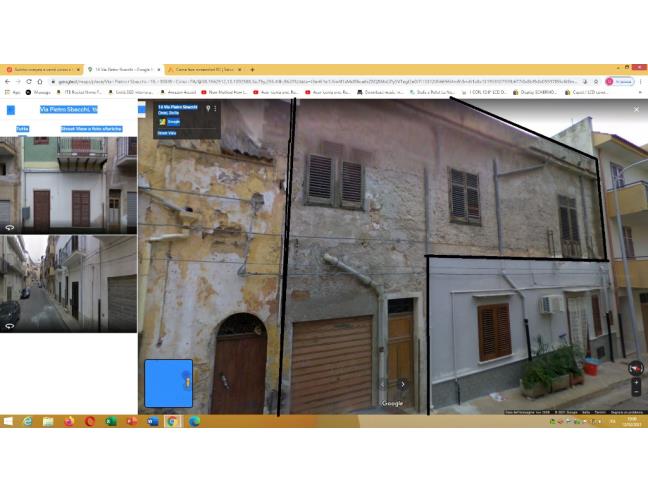Viewport: 648px width, 492px height.
Task: Click the blue back button in side panel
Action: click(x=11, y=110)
